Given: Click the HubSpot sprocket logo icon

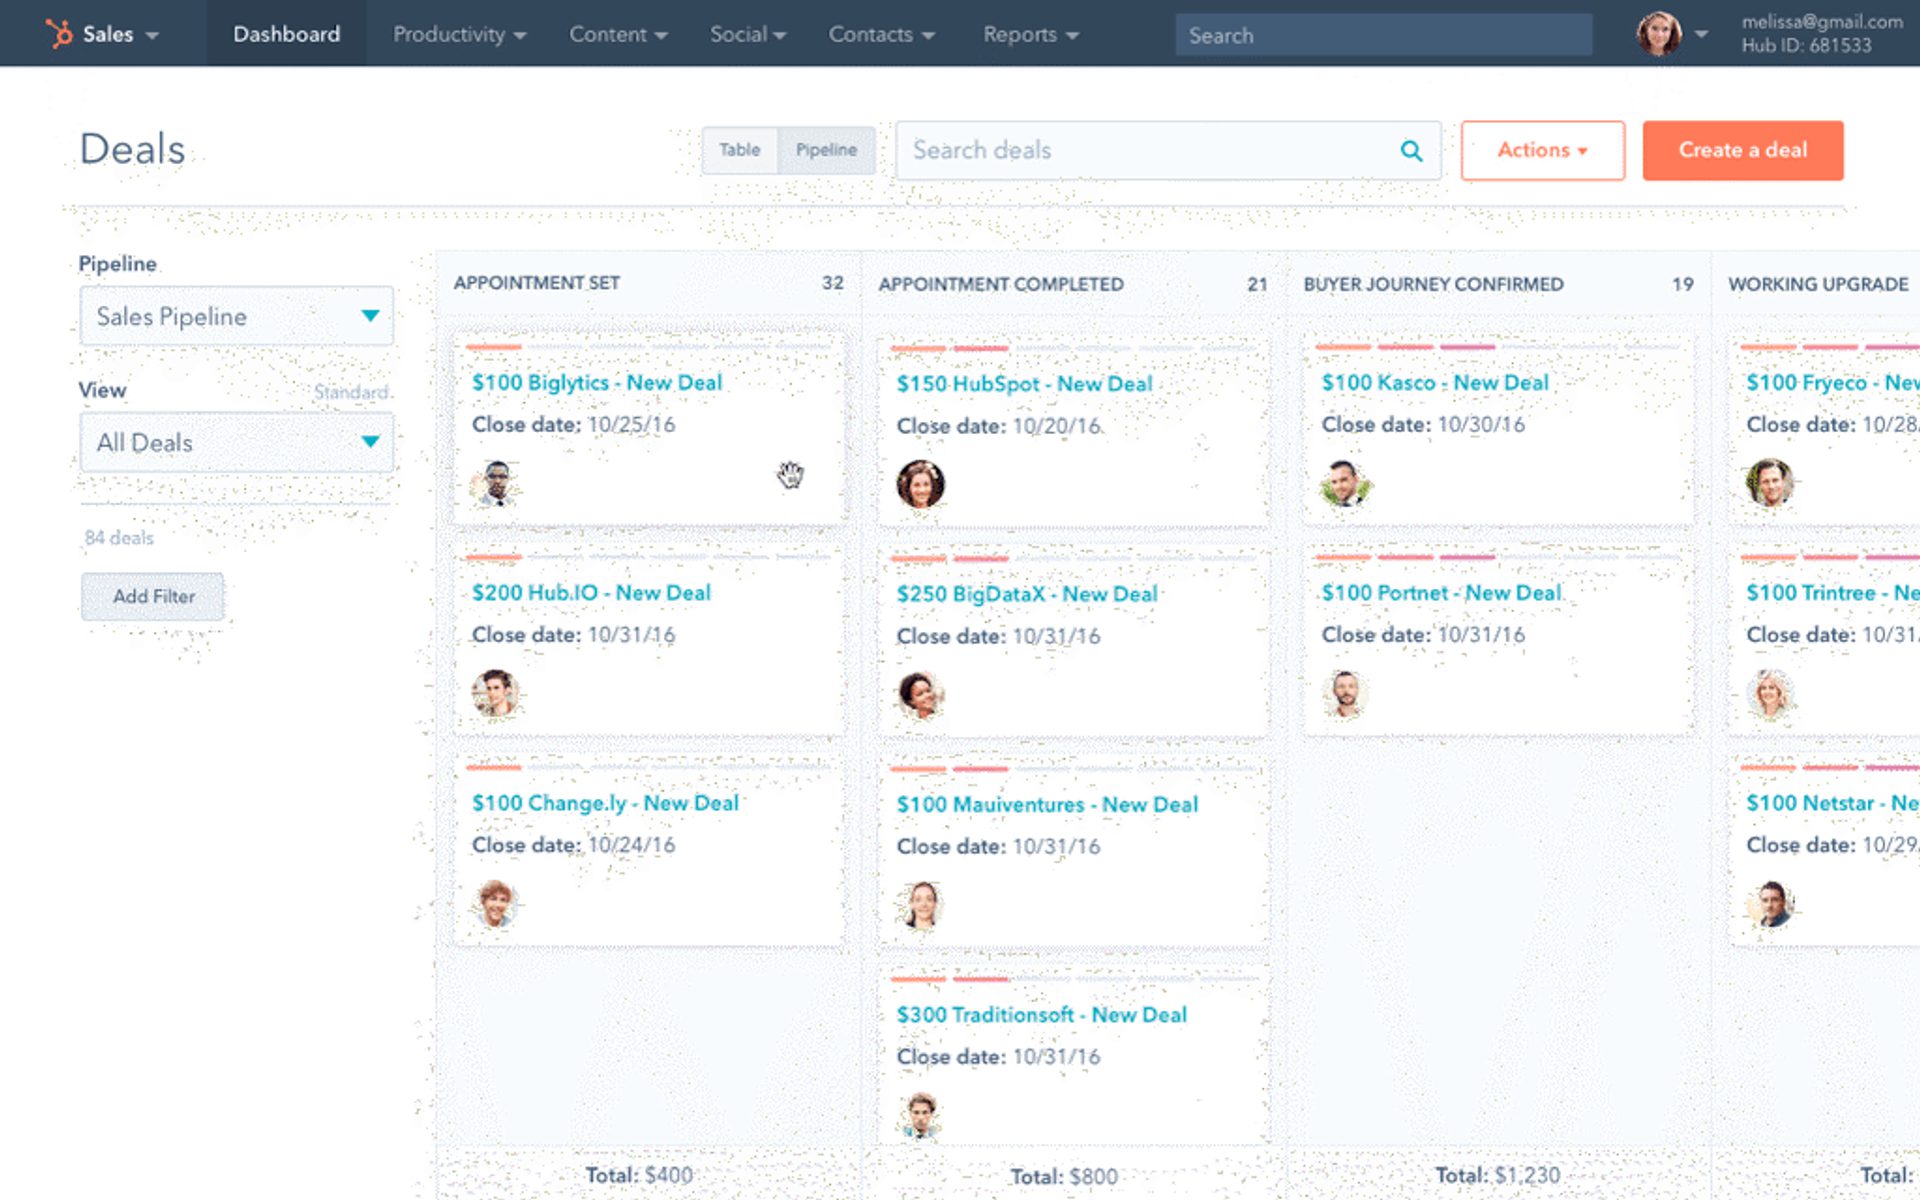Looking at the screenshot, I should coord(59,34).
